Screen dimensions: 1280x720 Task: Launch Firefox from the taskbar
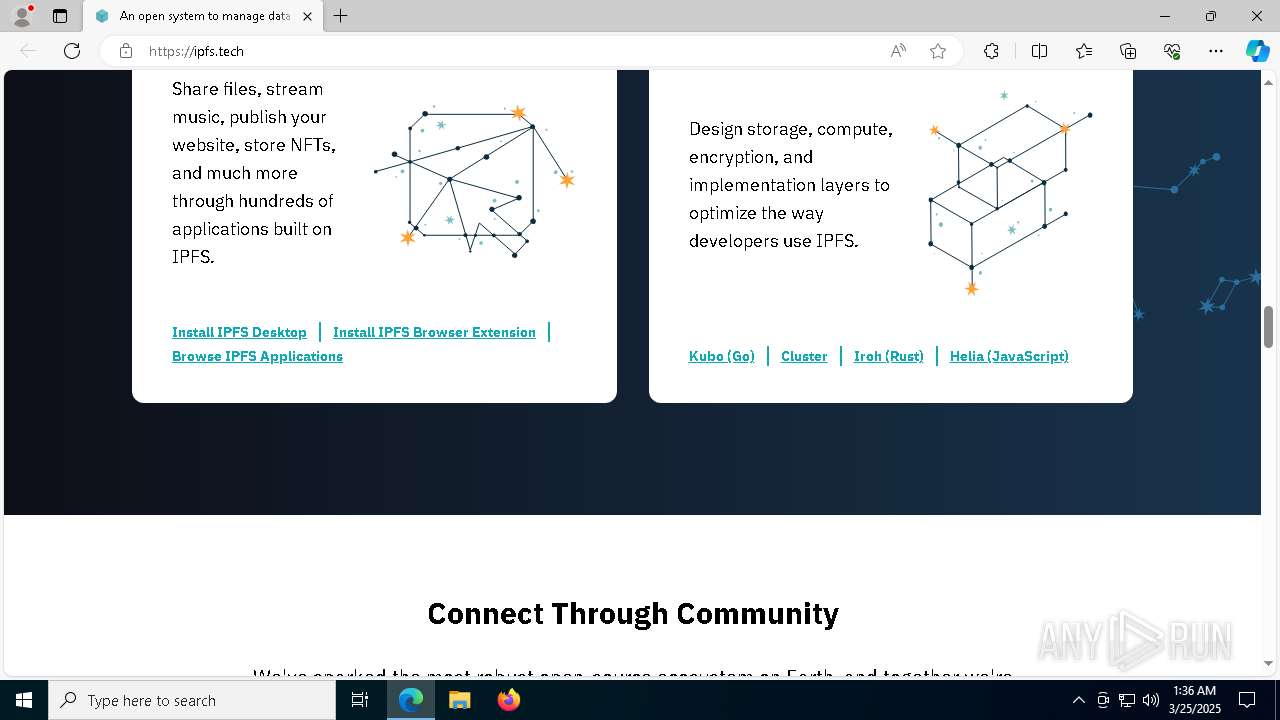pos(508,700)
